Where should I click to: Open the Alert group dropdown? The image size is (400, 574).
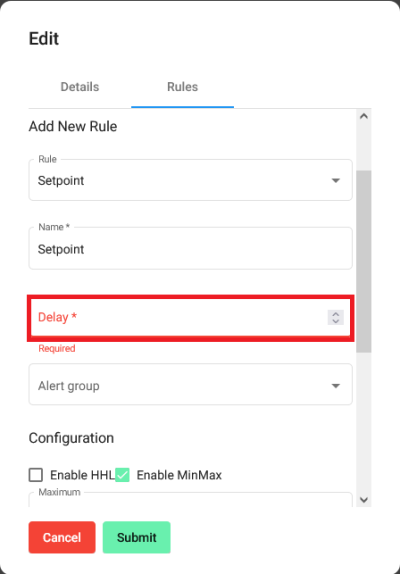[191, 384]
